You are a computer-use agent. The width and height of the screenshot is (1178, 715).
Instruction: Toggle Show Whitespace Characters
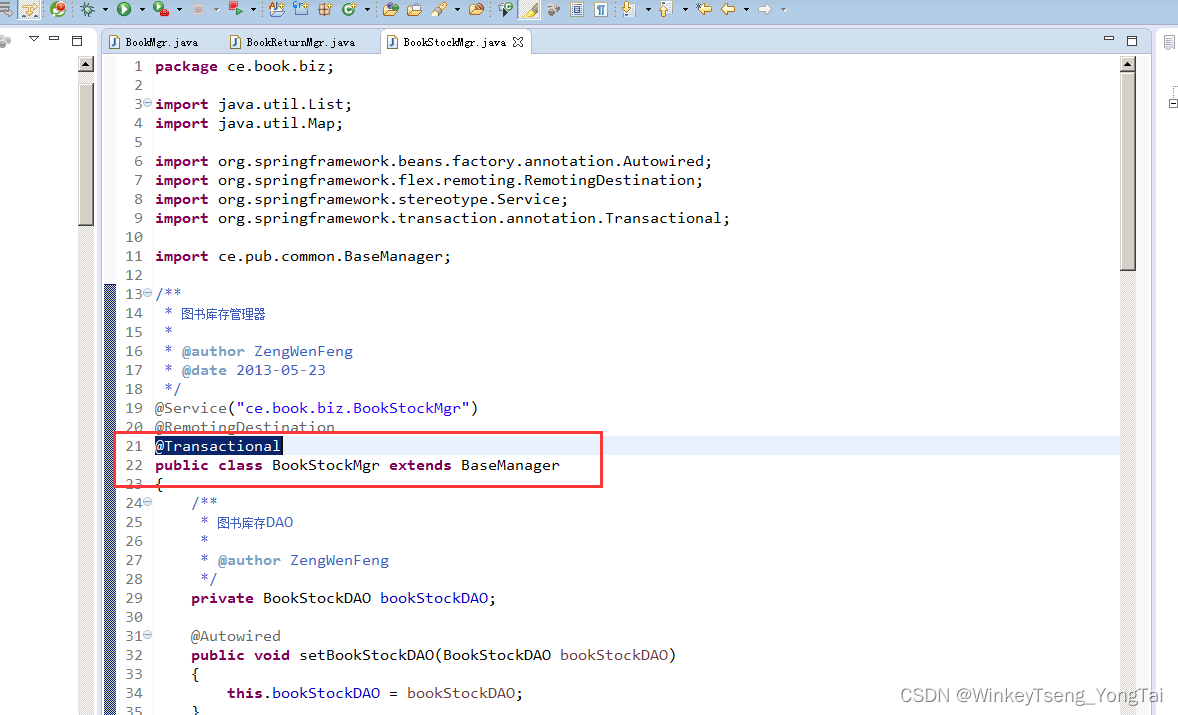(x=601, y=10)
